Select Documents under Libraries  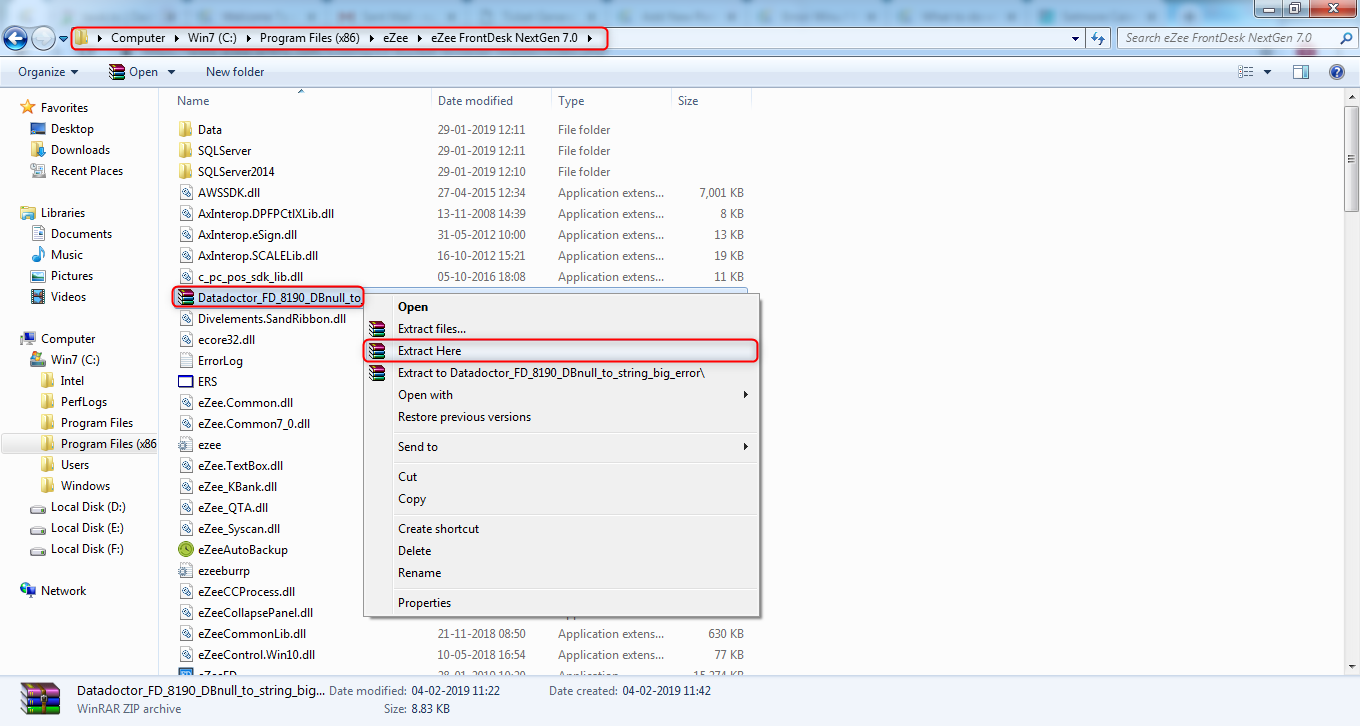click(81, 234)
